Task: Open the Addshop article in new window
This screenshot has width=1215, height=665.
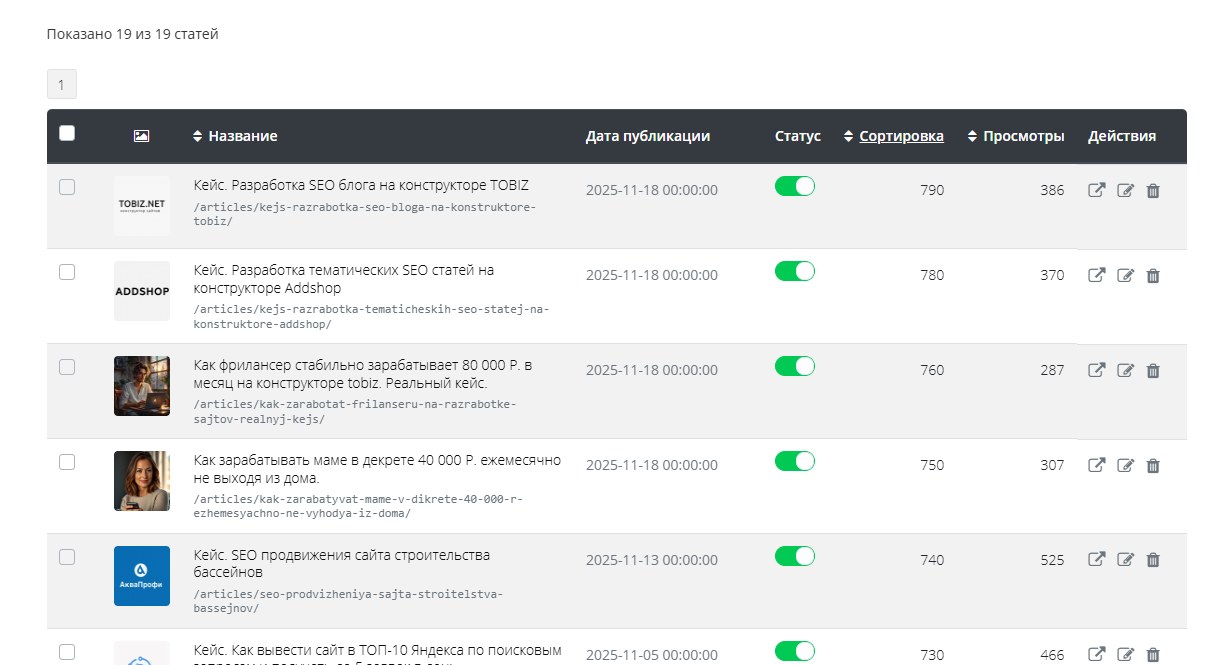Action: 1096,275
